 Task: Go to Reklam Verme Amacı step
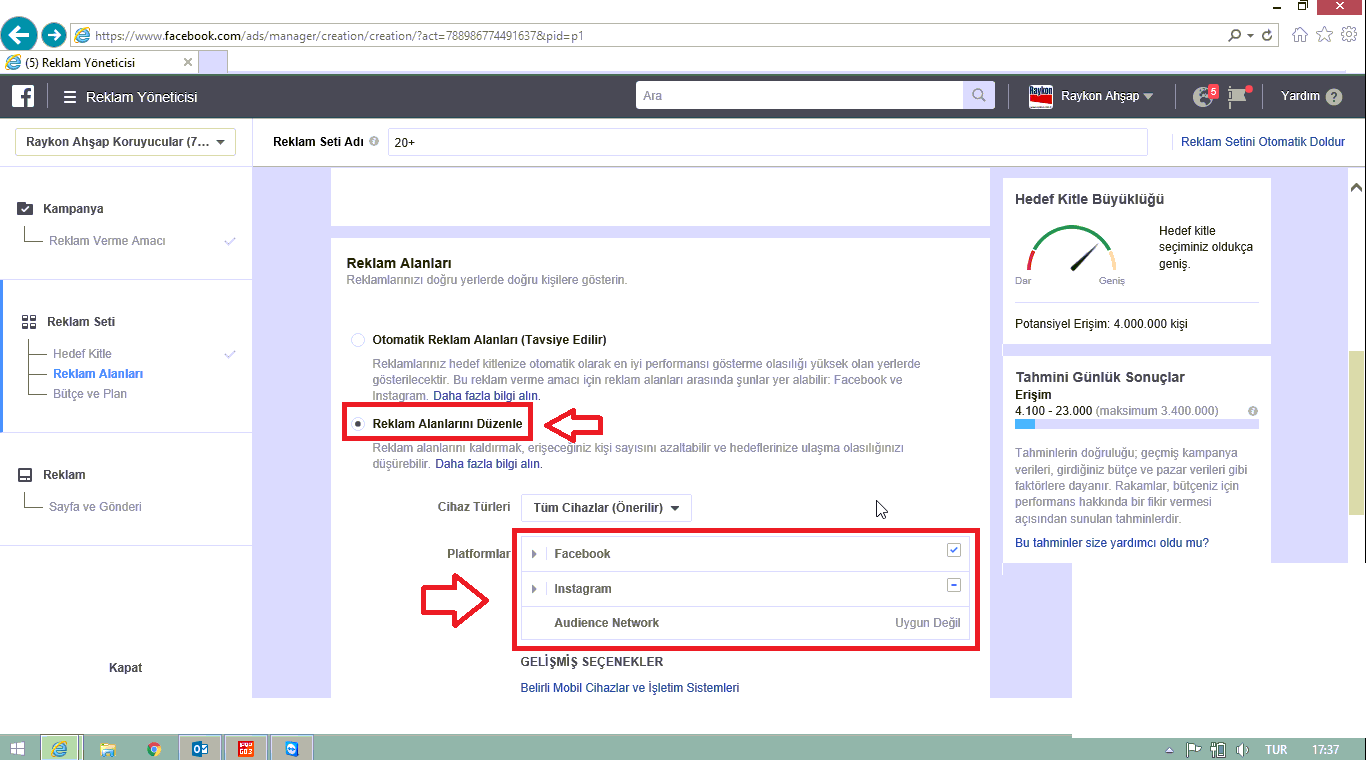107,241
